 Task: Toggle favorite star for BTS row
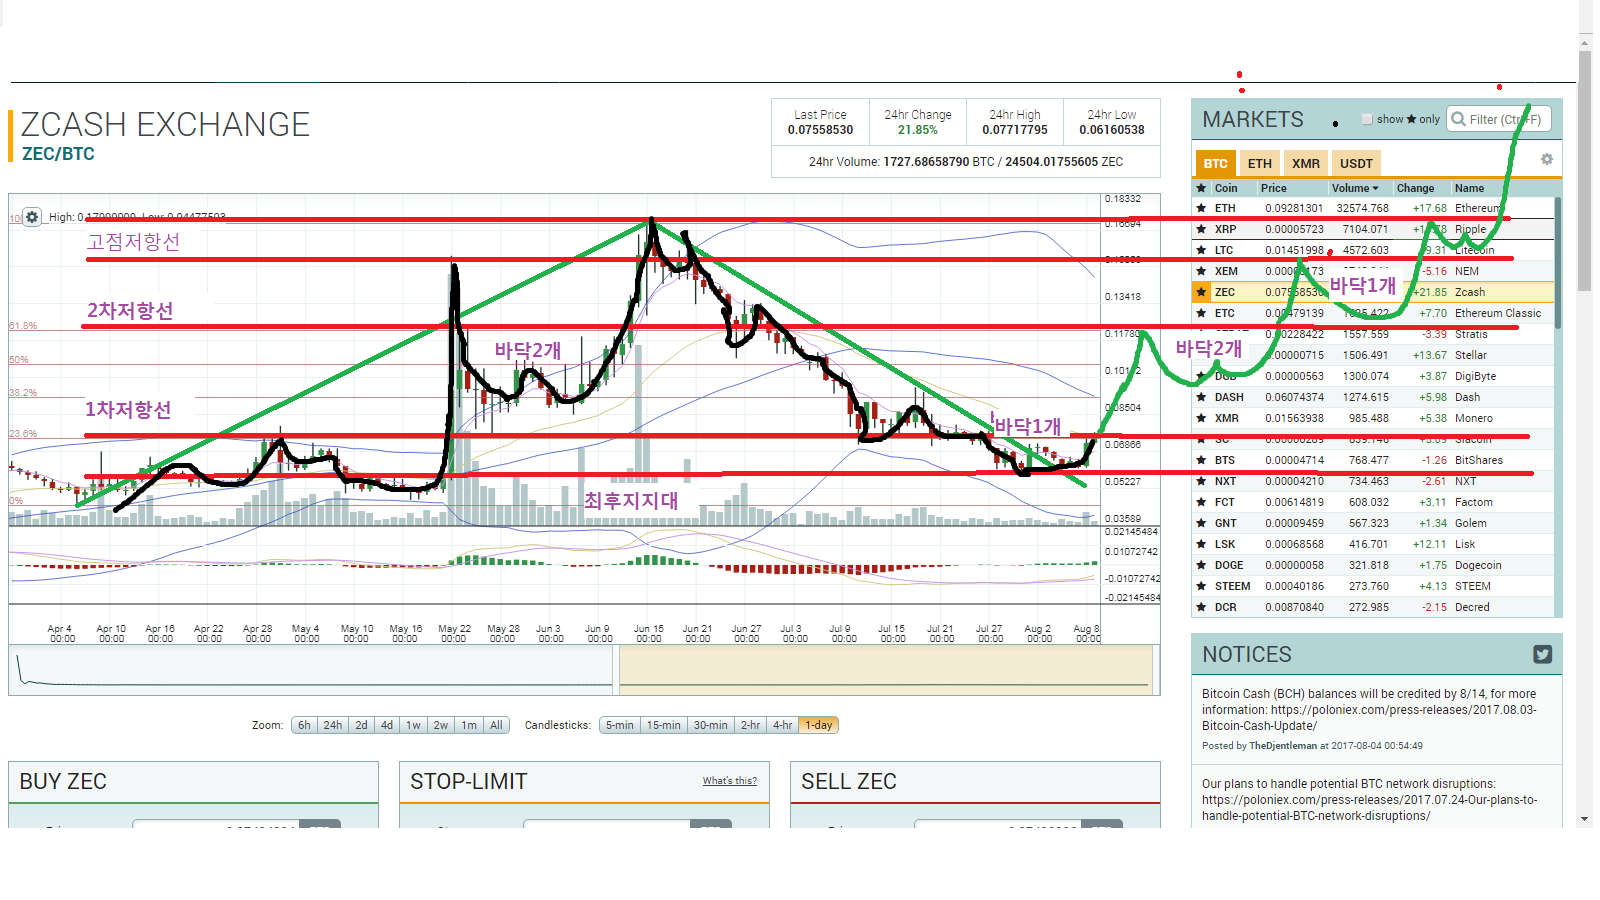pos(1202,460)
